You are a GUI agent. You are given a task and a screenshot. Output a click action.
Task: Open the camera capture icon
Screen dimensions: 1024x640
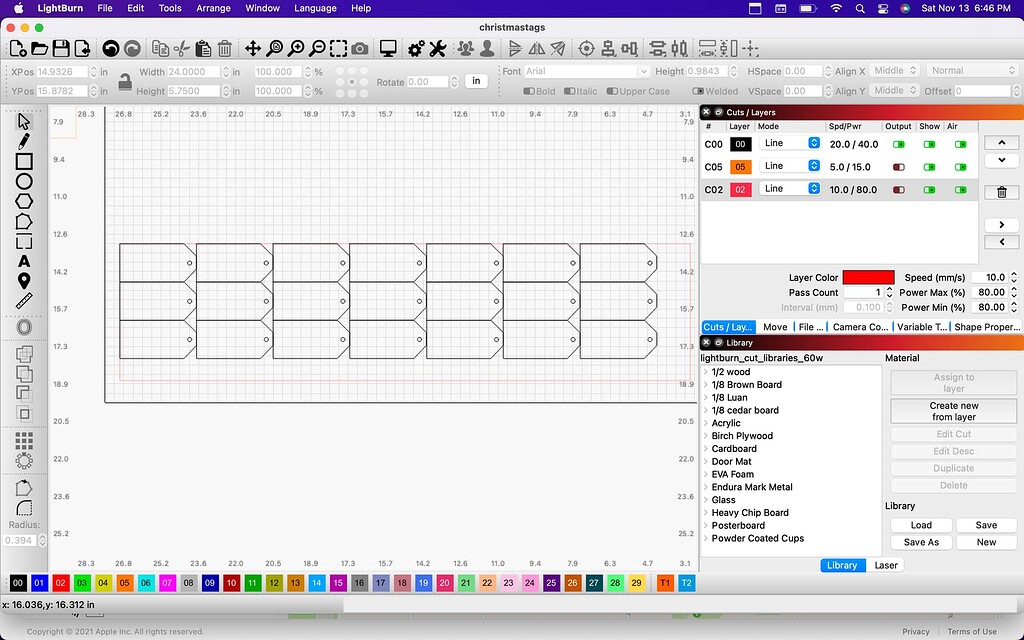(x=360, y=48)
